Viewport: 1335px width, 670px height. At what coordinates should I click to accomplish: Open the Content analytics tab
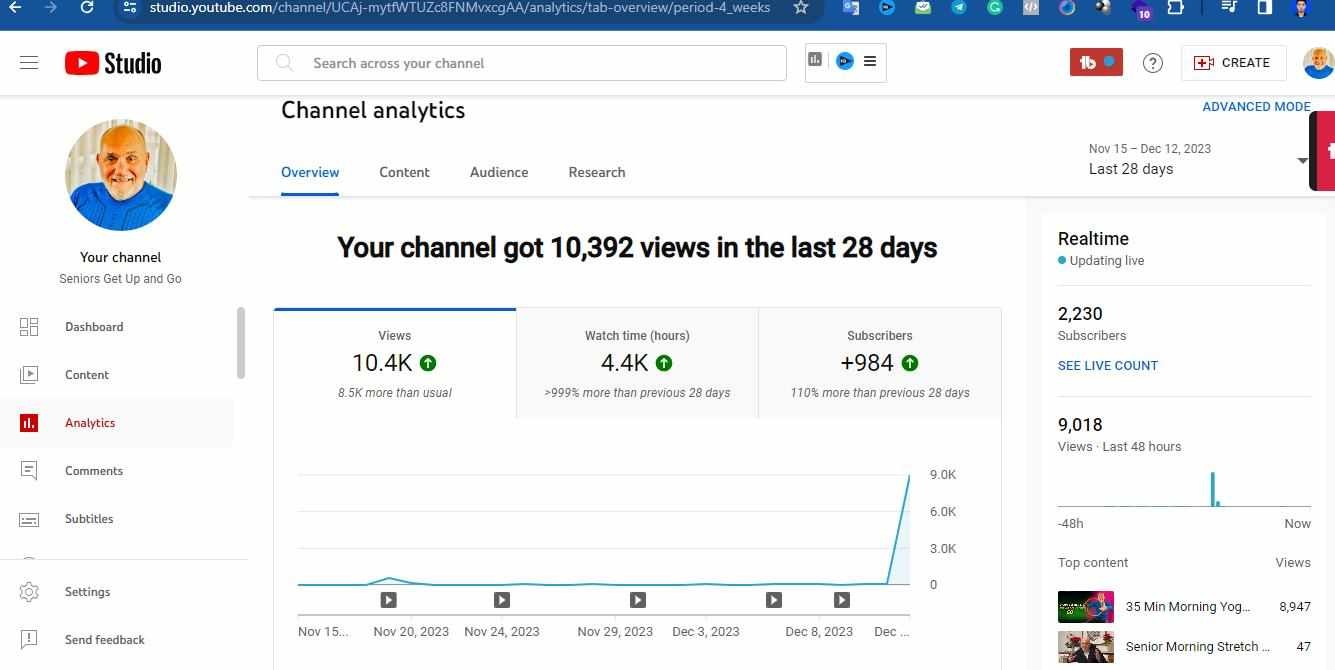(404, 172)
